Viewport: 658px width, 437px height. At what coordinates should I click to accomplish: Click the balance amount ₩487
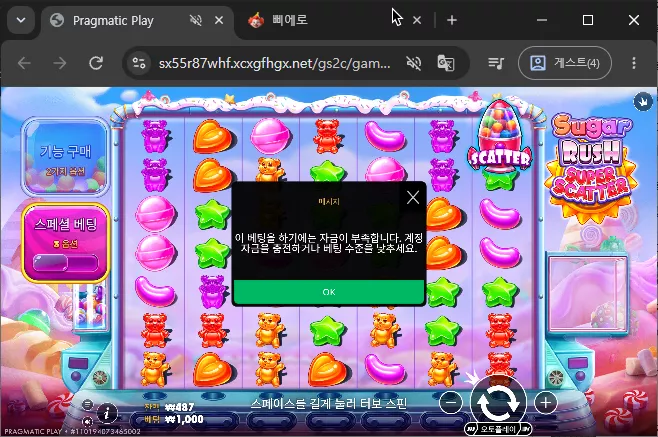[x=179, y=407]
